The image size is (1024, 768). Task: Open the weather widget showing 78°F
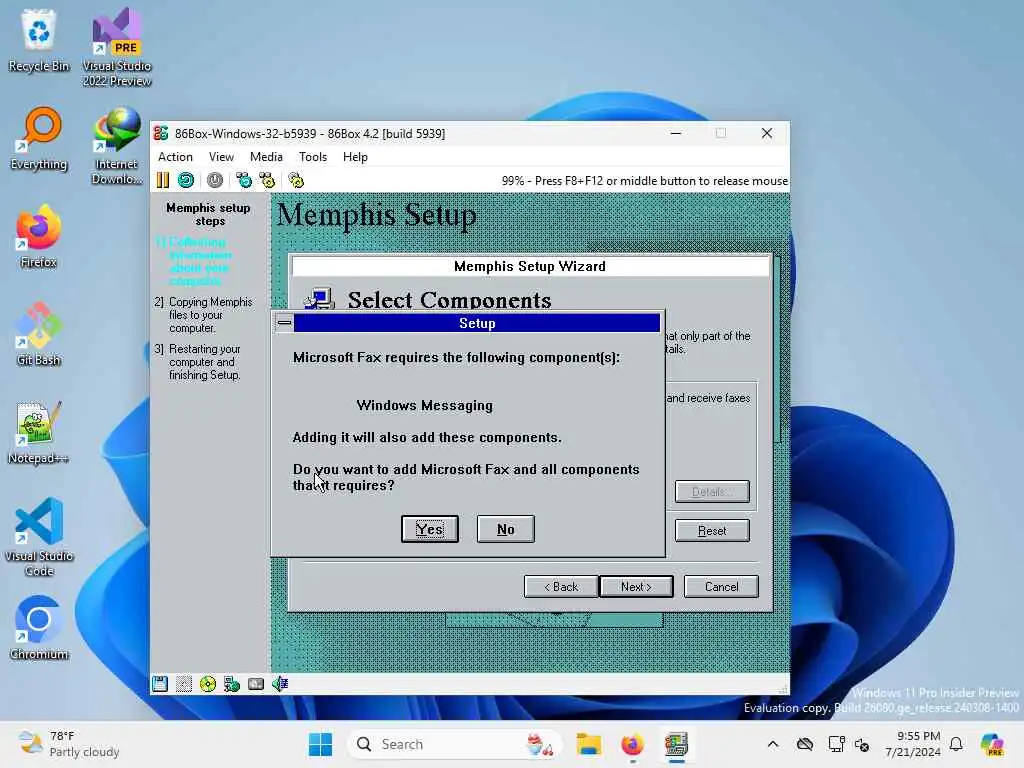[x=69, y=744]
